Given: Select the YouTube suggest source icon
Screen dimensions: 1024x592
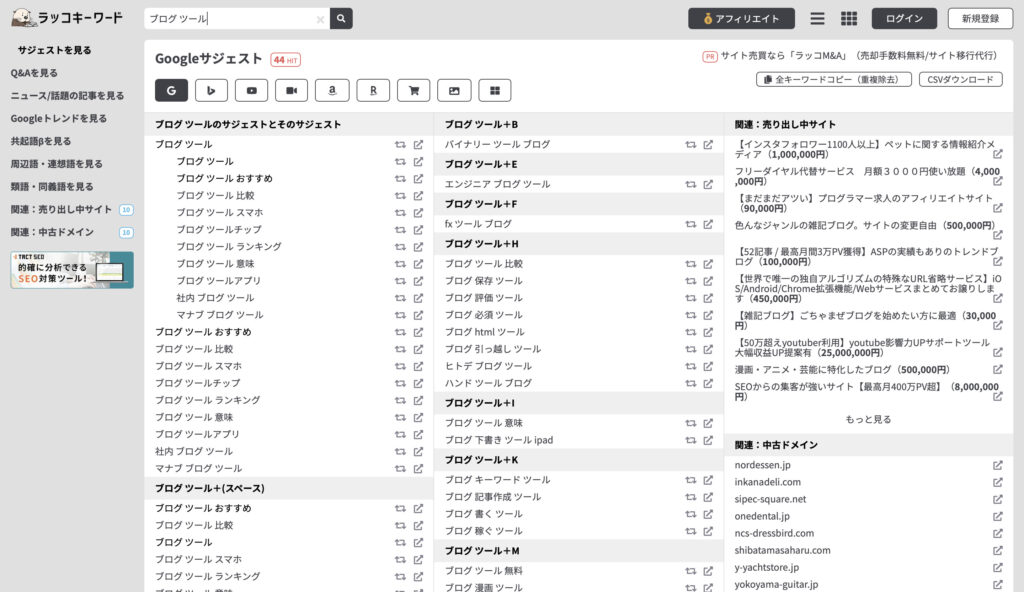Looking at the screenshot, I should (x=251, y=89).
